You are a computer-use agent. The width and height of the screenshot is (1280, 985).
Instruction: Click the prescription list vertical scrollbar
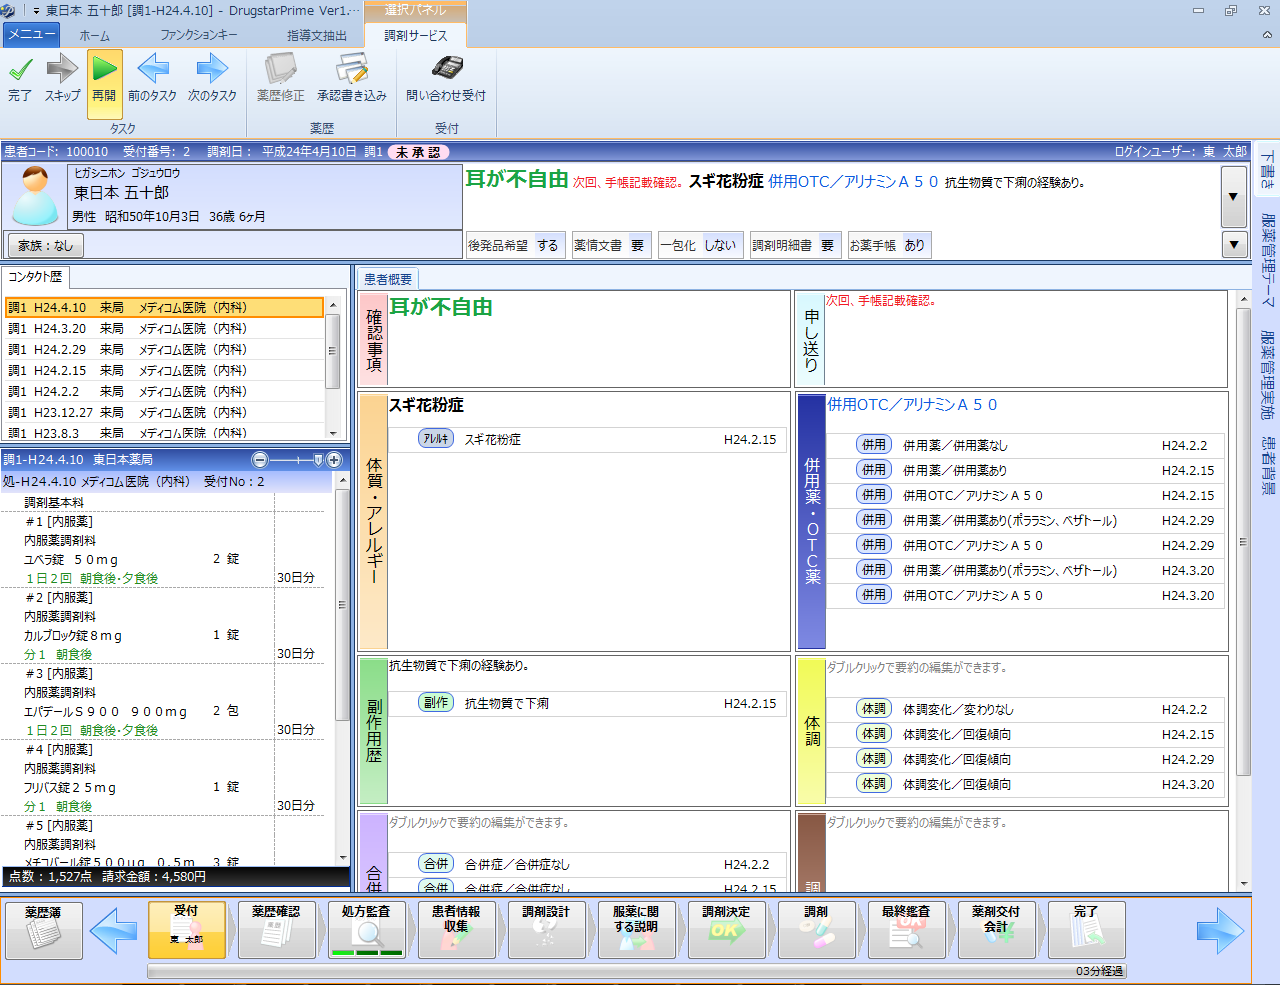pos(342,604)
